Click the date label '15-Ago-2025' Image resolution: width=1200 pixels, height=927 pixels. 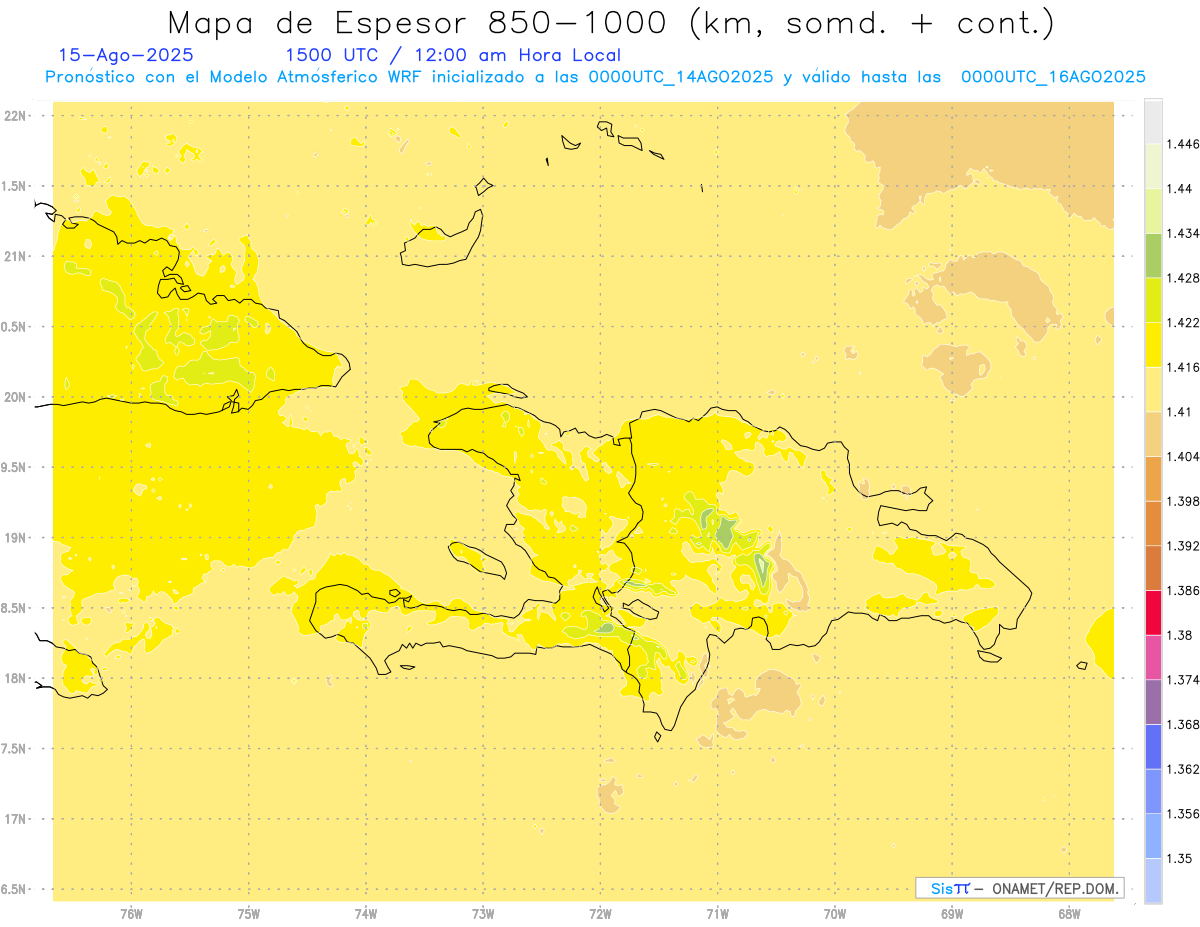[126, 55]
